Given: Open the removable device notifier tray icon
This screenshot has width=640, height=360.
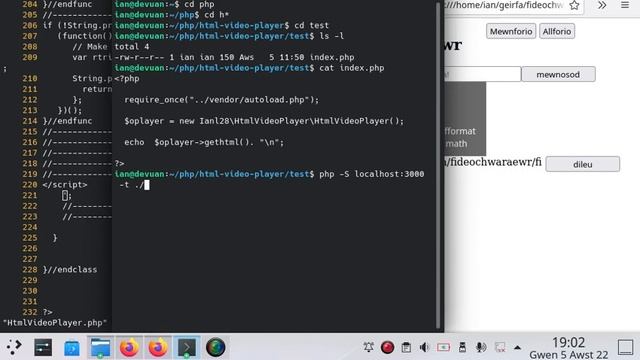Looking at the screenshot, I should [x=462, y=347].
